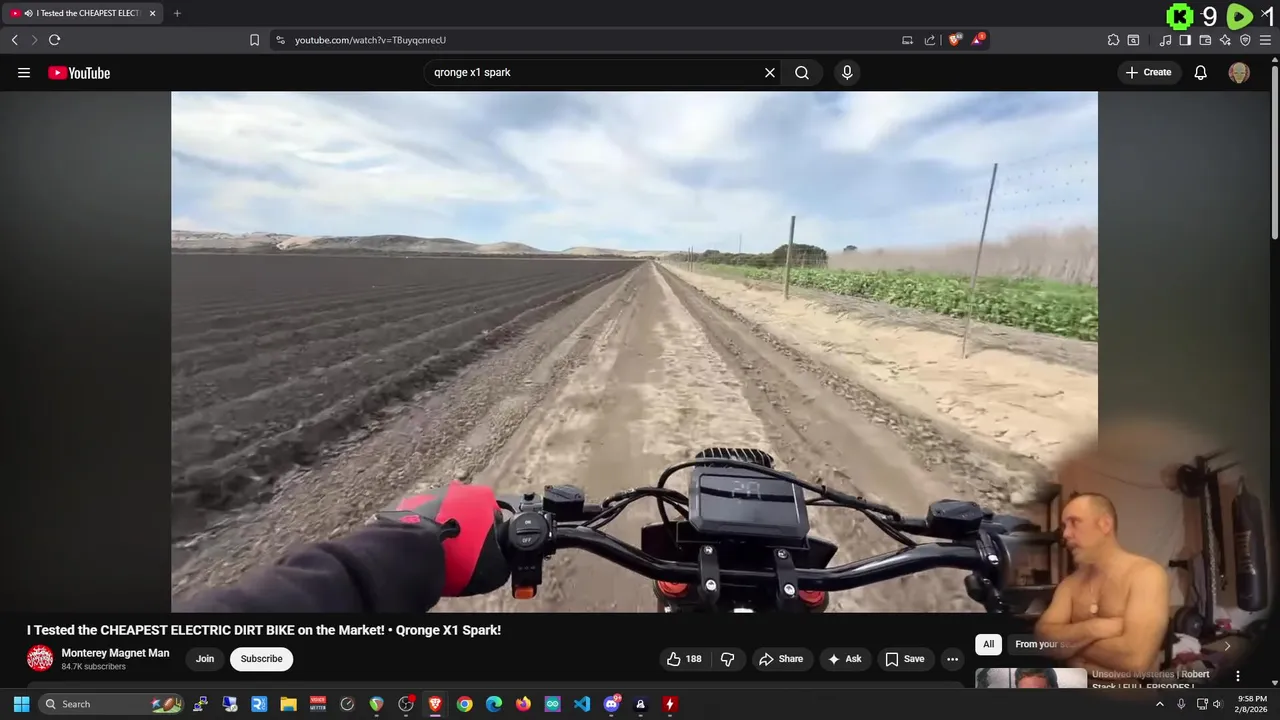
Task: Subscribe to Monterey Magnet Man
Action: [261, 659]
